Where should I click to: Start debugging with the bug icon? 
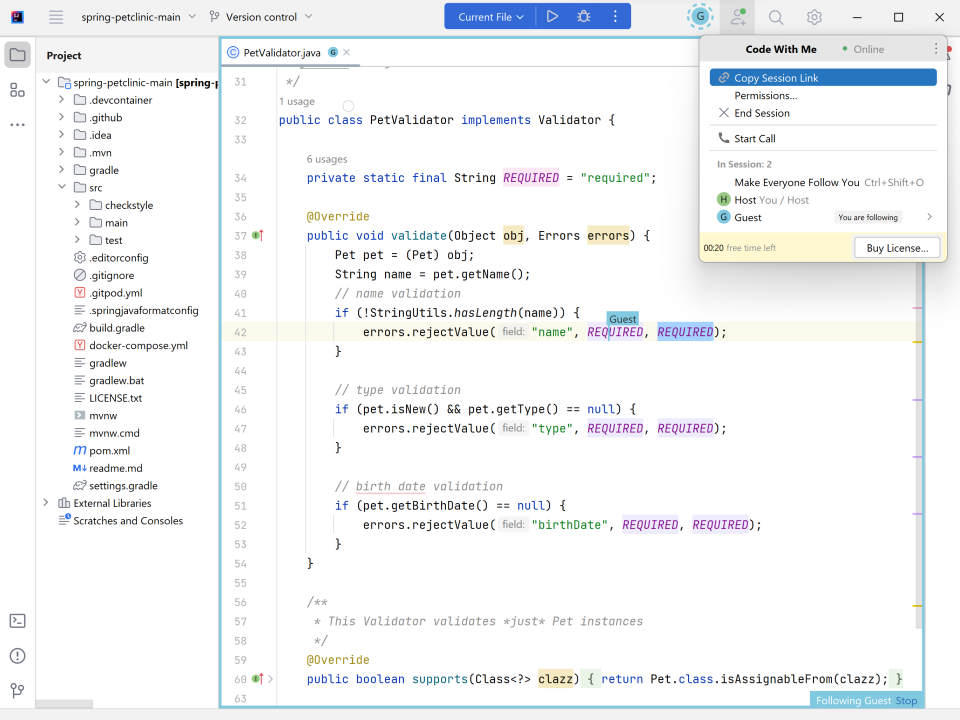click(x=583, y=17)
